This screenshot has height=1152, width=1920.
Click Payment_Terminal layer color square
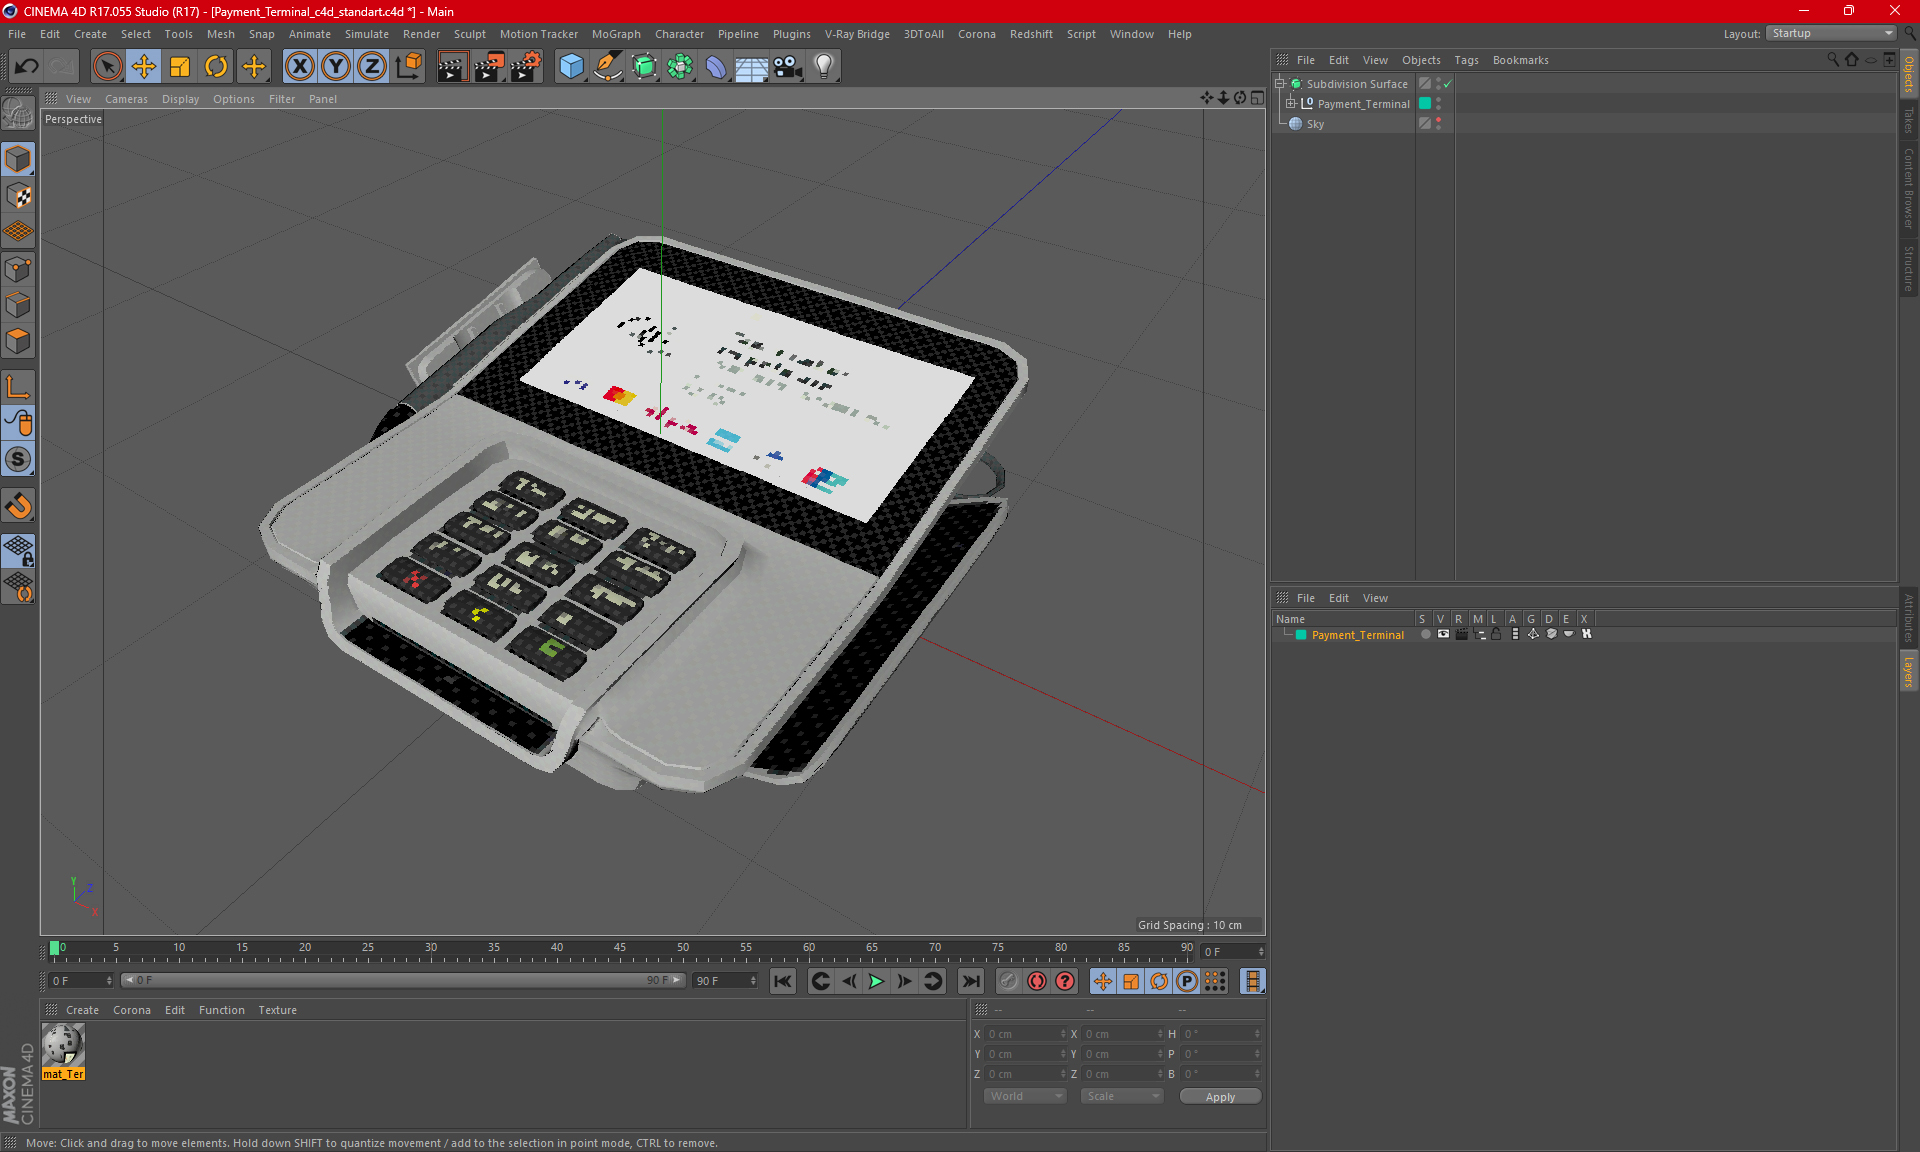click(1301, 635)
